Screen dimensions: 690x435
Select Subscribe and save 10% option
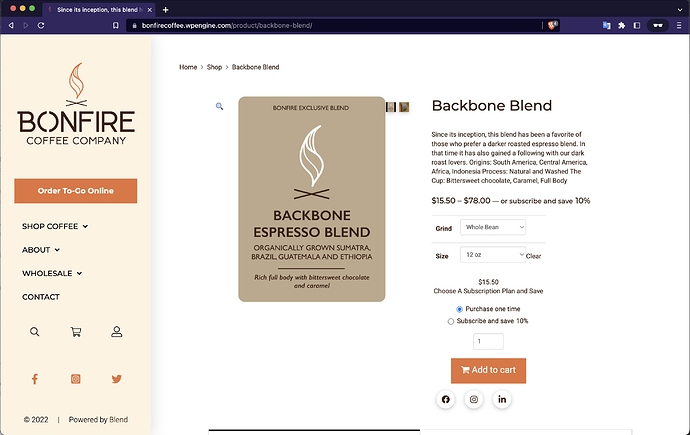tap(451, 321)
